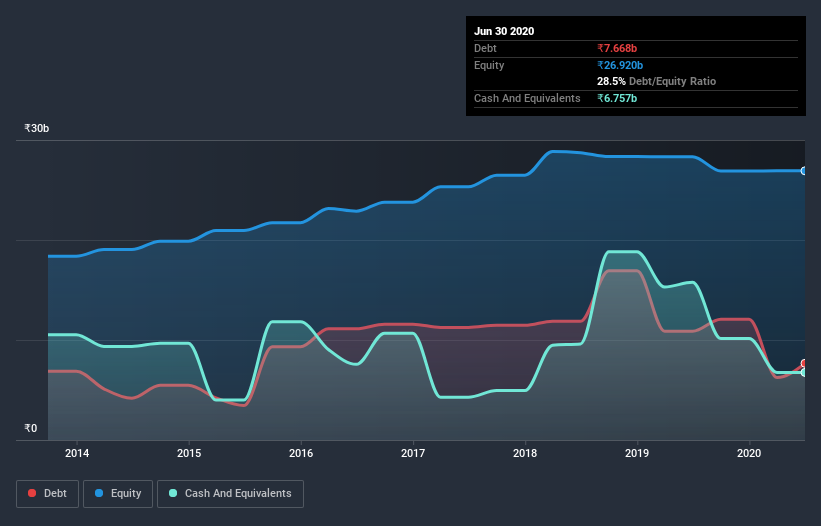
Task: Click the ₹6.757b cash value
Action: pos(617,98)
